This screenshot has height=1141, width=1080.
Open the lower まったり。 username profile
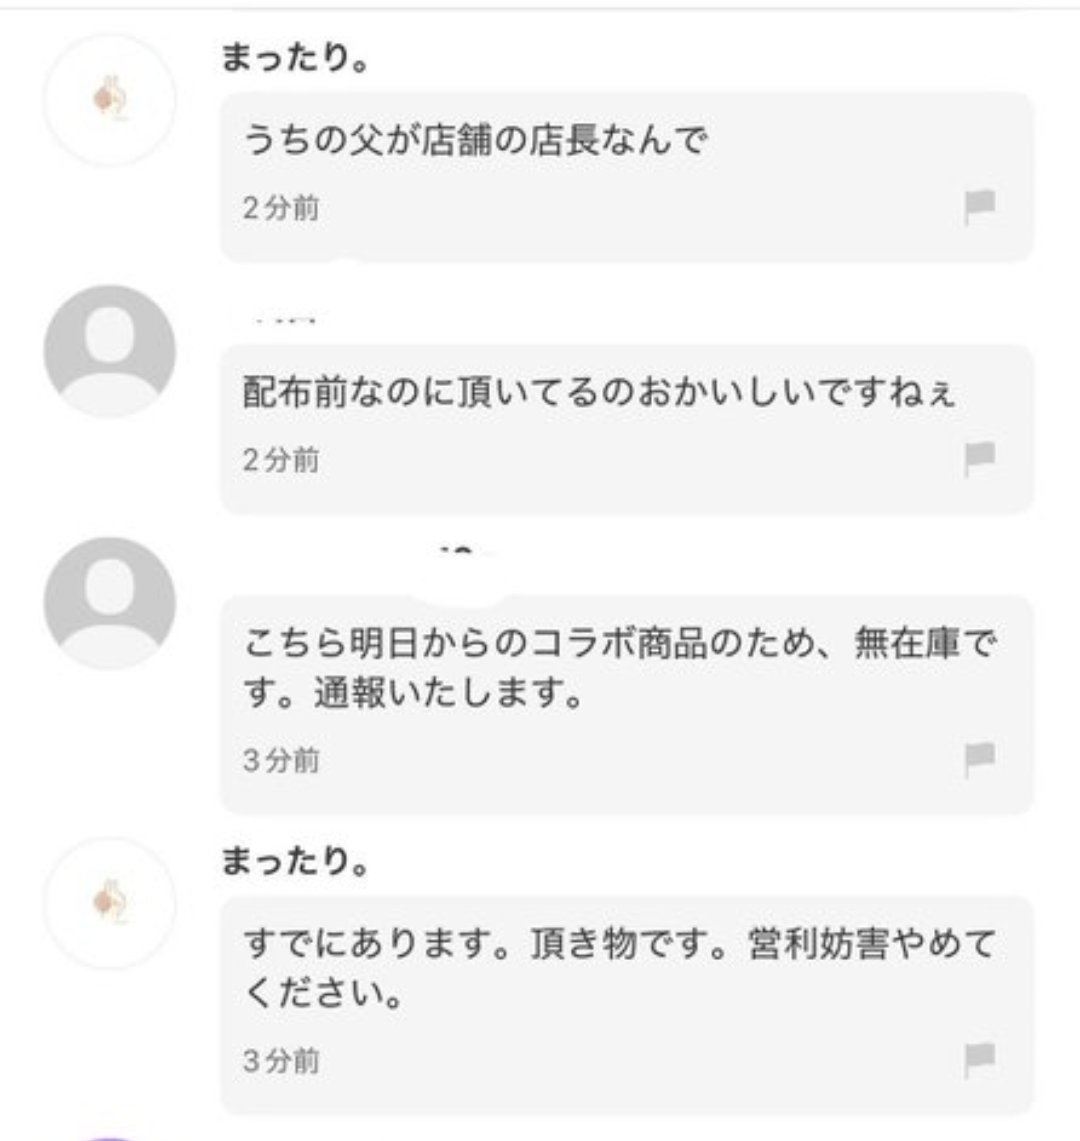click(x=295, y=862)
